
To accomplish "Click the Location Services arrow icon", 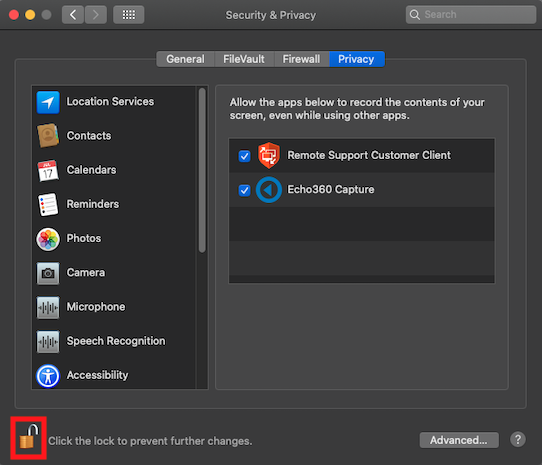I will coord(48,102).
